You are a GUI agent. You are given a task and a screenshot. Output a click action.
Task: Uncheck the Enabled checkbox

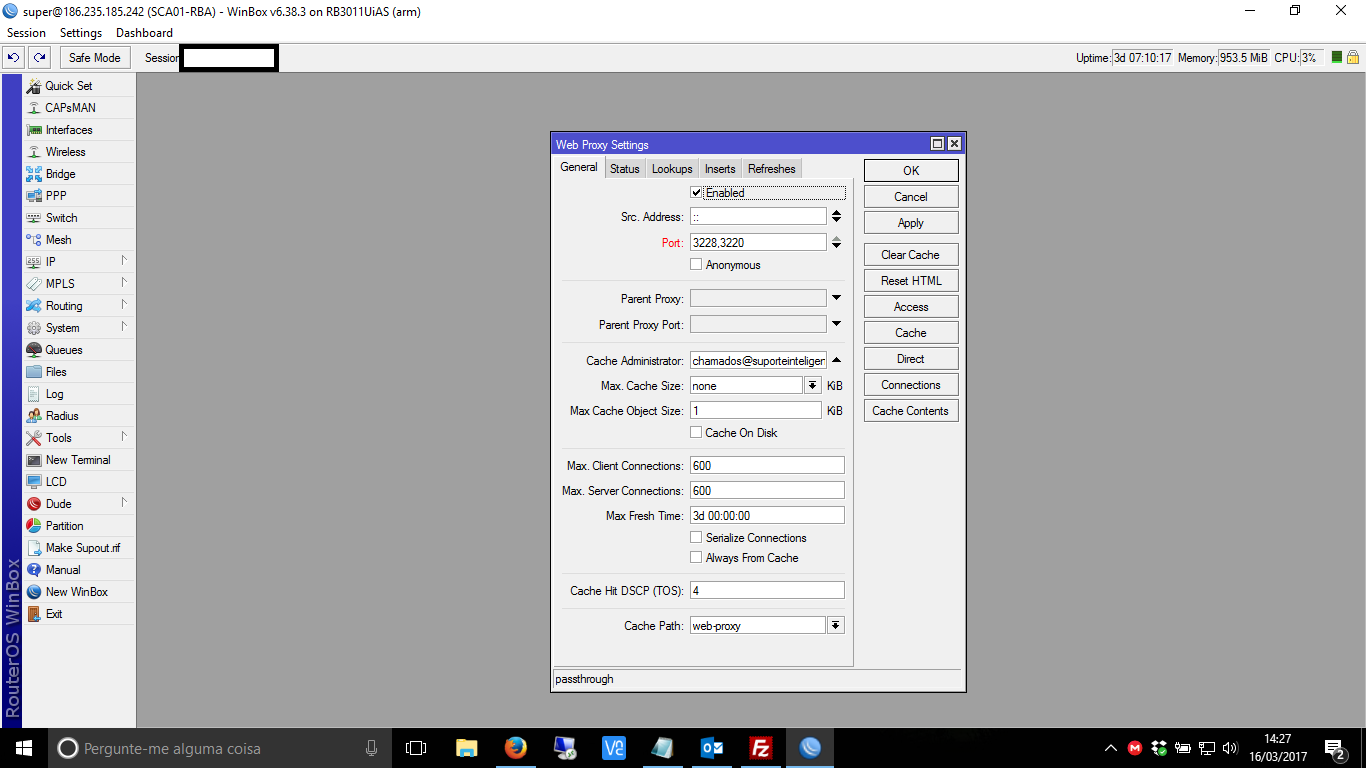tap(697, 193)
